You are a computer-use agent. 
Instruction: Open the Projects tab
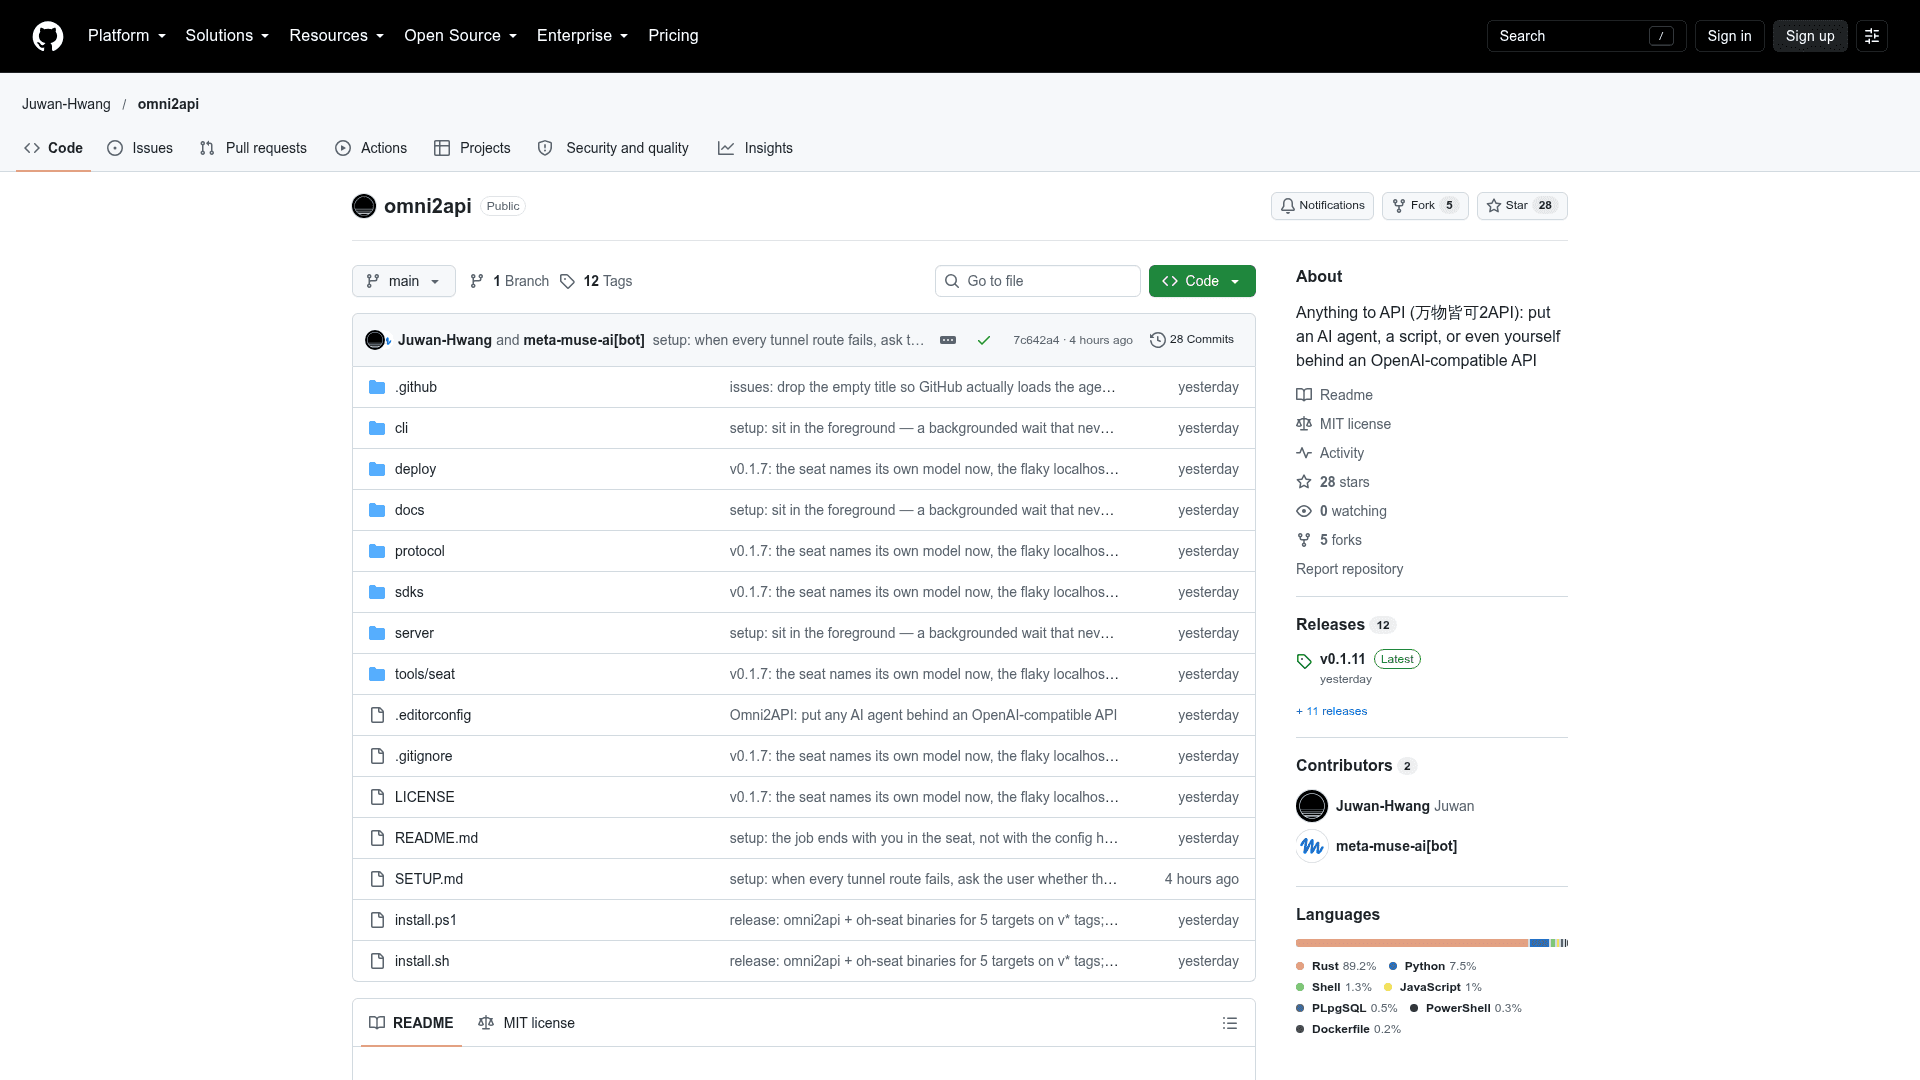coord(472,148)
